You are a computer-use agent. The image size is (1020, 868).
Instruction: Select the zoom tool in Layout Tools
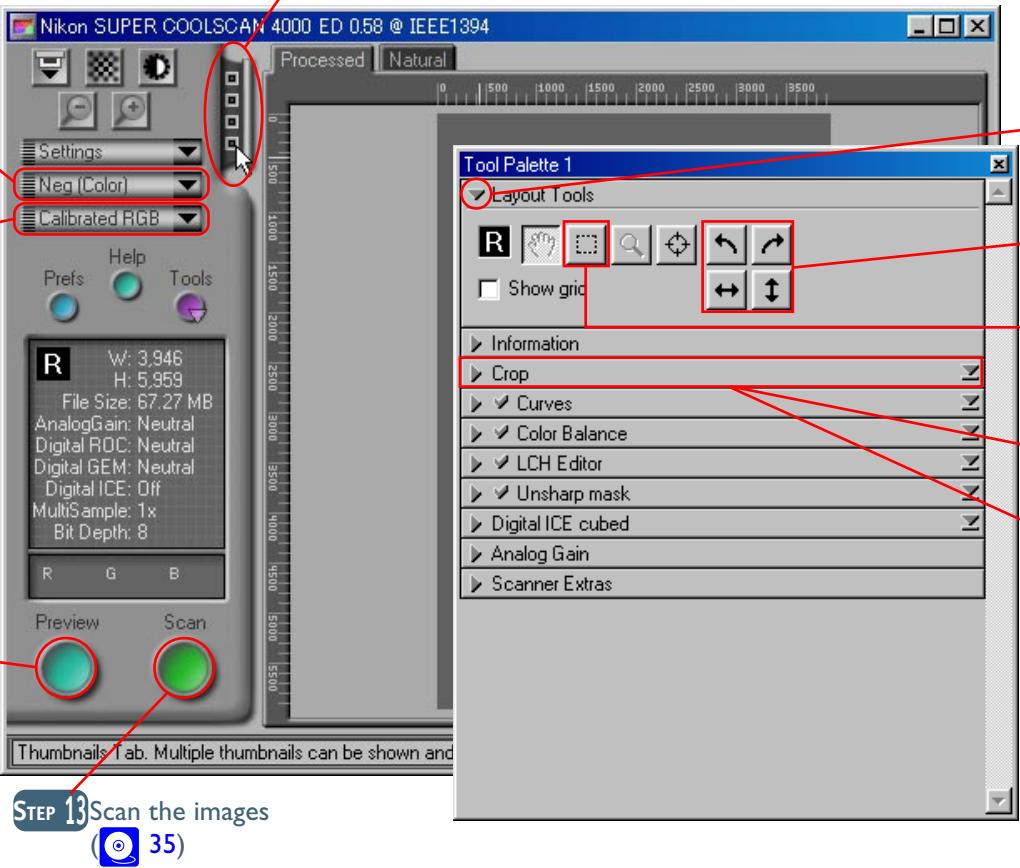(x=630, y=245)
